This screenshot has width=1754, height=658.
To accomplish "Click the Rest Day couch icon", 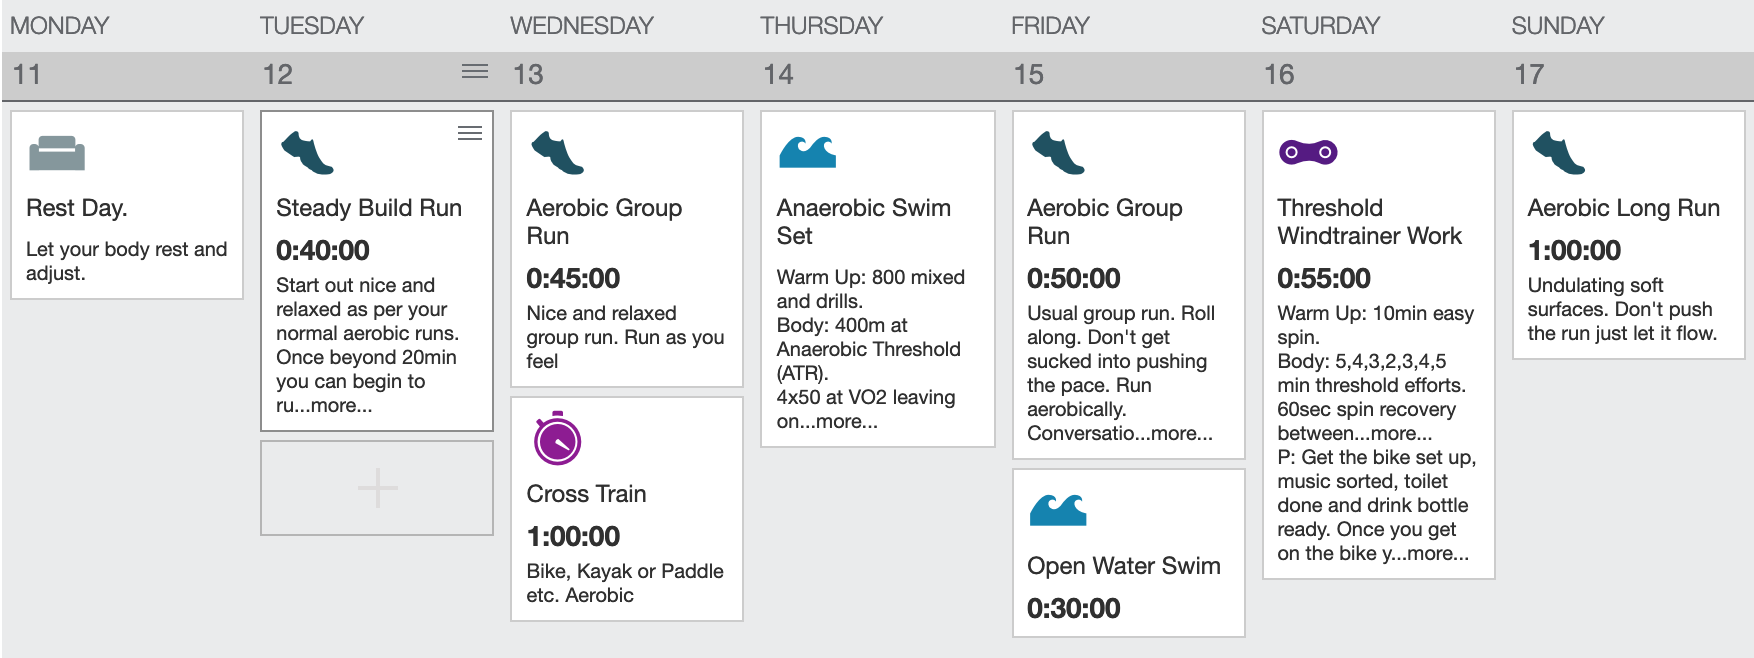I will (x=57, y=153).
